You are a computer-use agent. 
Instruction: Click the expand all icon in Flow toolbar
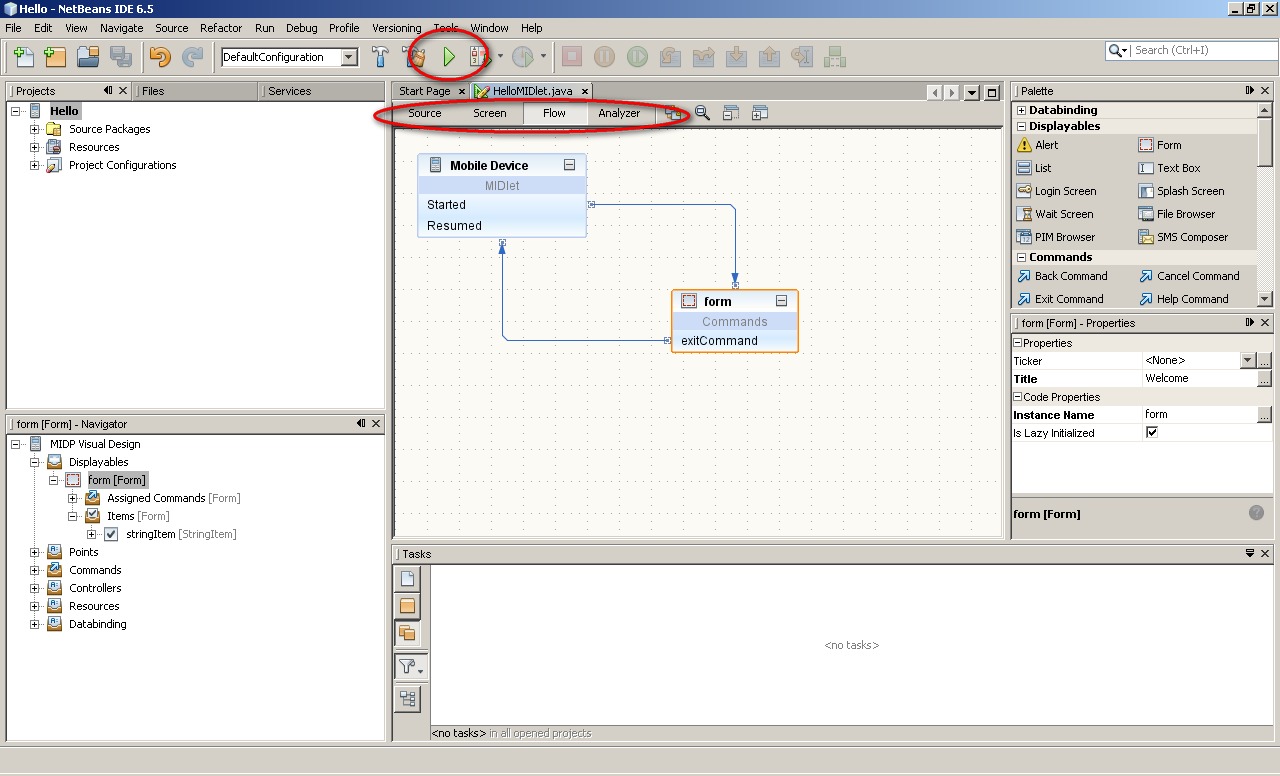(x=760, y=113)
